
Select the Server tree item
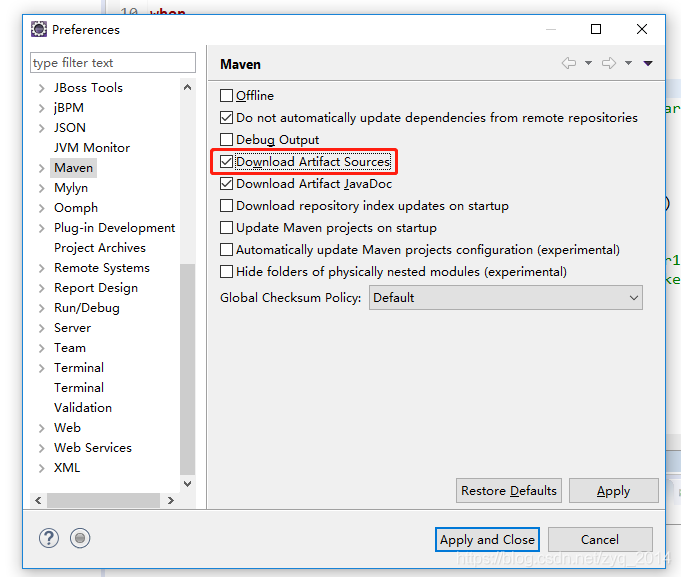point(72,328)
